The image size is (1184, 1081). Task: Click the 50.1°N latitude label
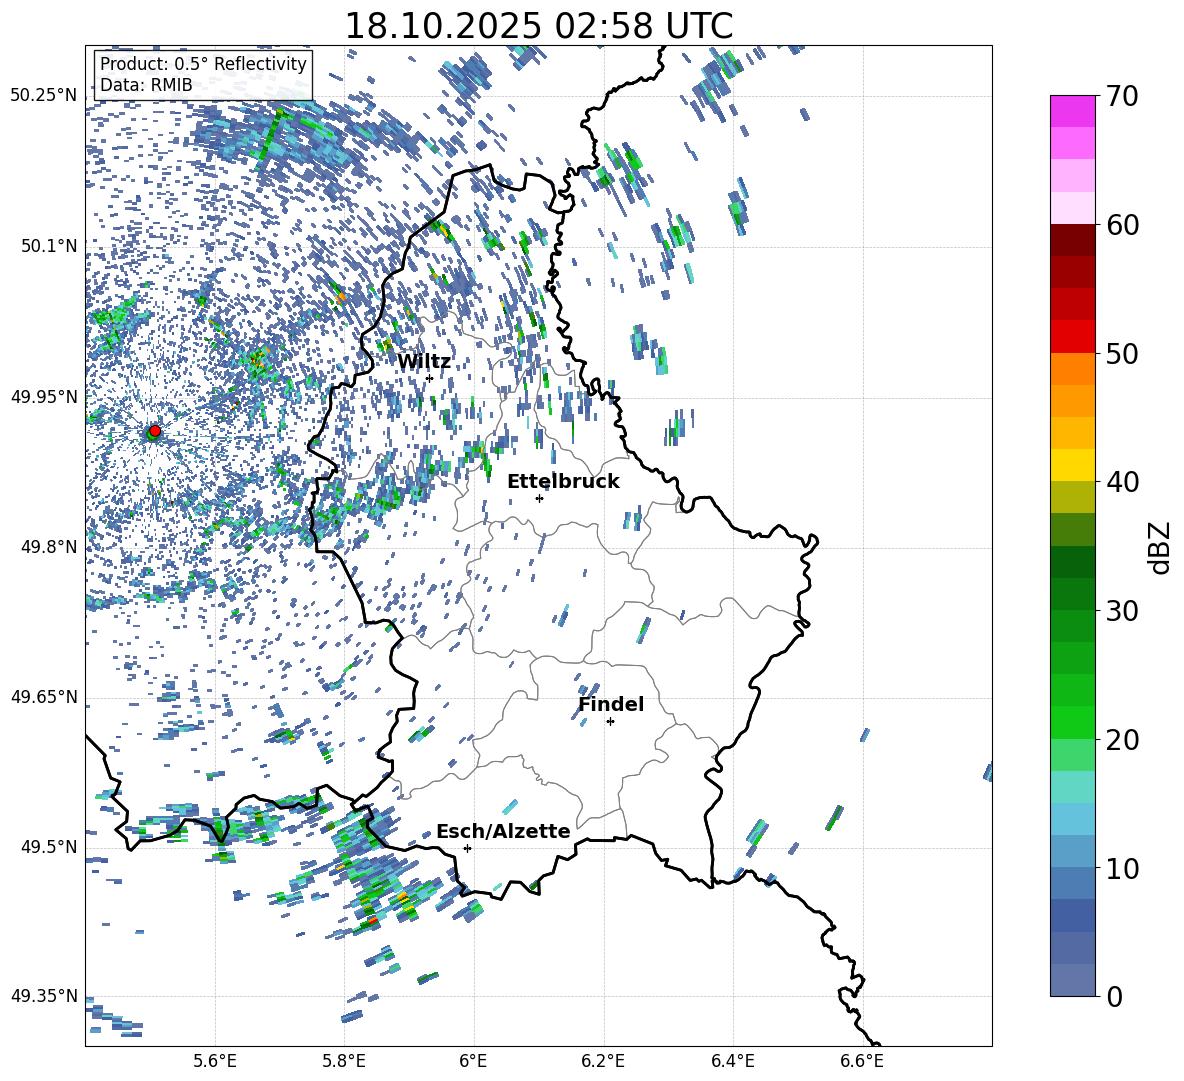pos(49,246)
